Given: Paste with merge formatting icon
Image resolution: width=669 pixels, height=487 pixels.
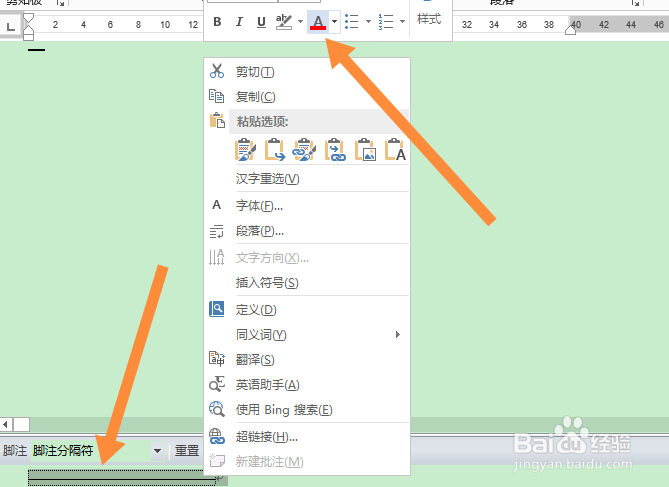Looking at the screenshot, I should coord(274,150).
